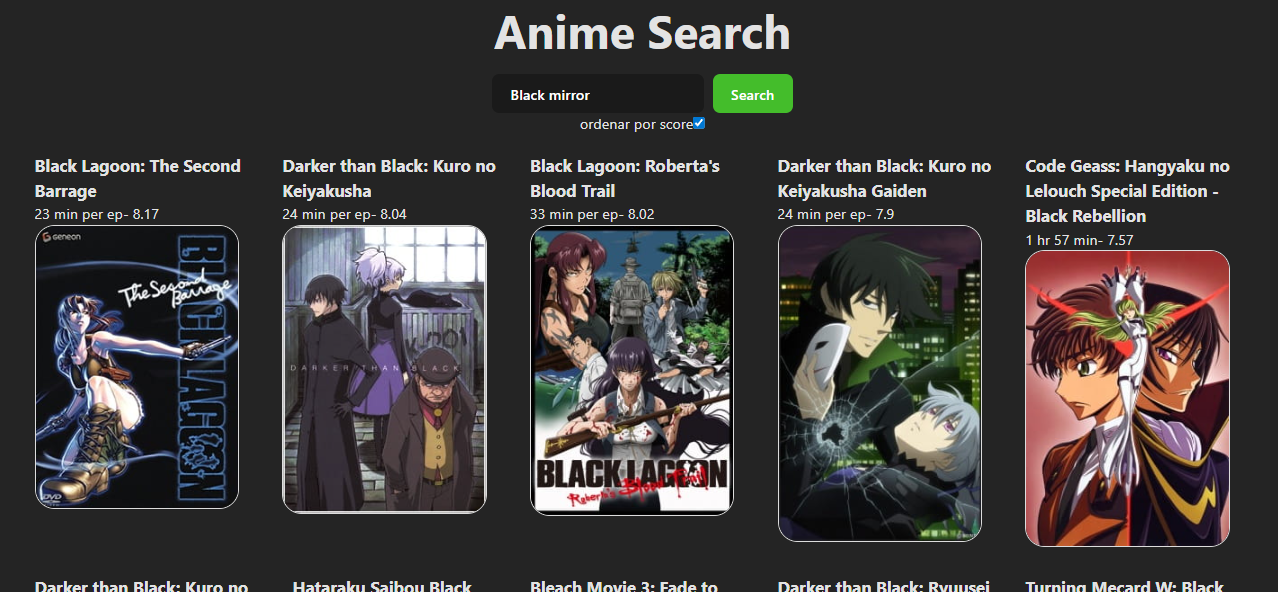Image resolution: width=1278 pixels, height=592 pixels.
Task: Open the Kuro no Keiyakusha Gaiden poster
Action: coord(880,383)
